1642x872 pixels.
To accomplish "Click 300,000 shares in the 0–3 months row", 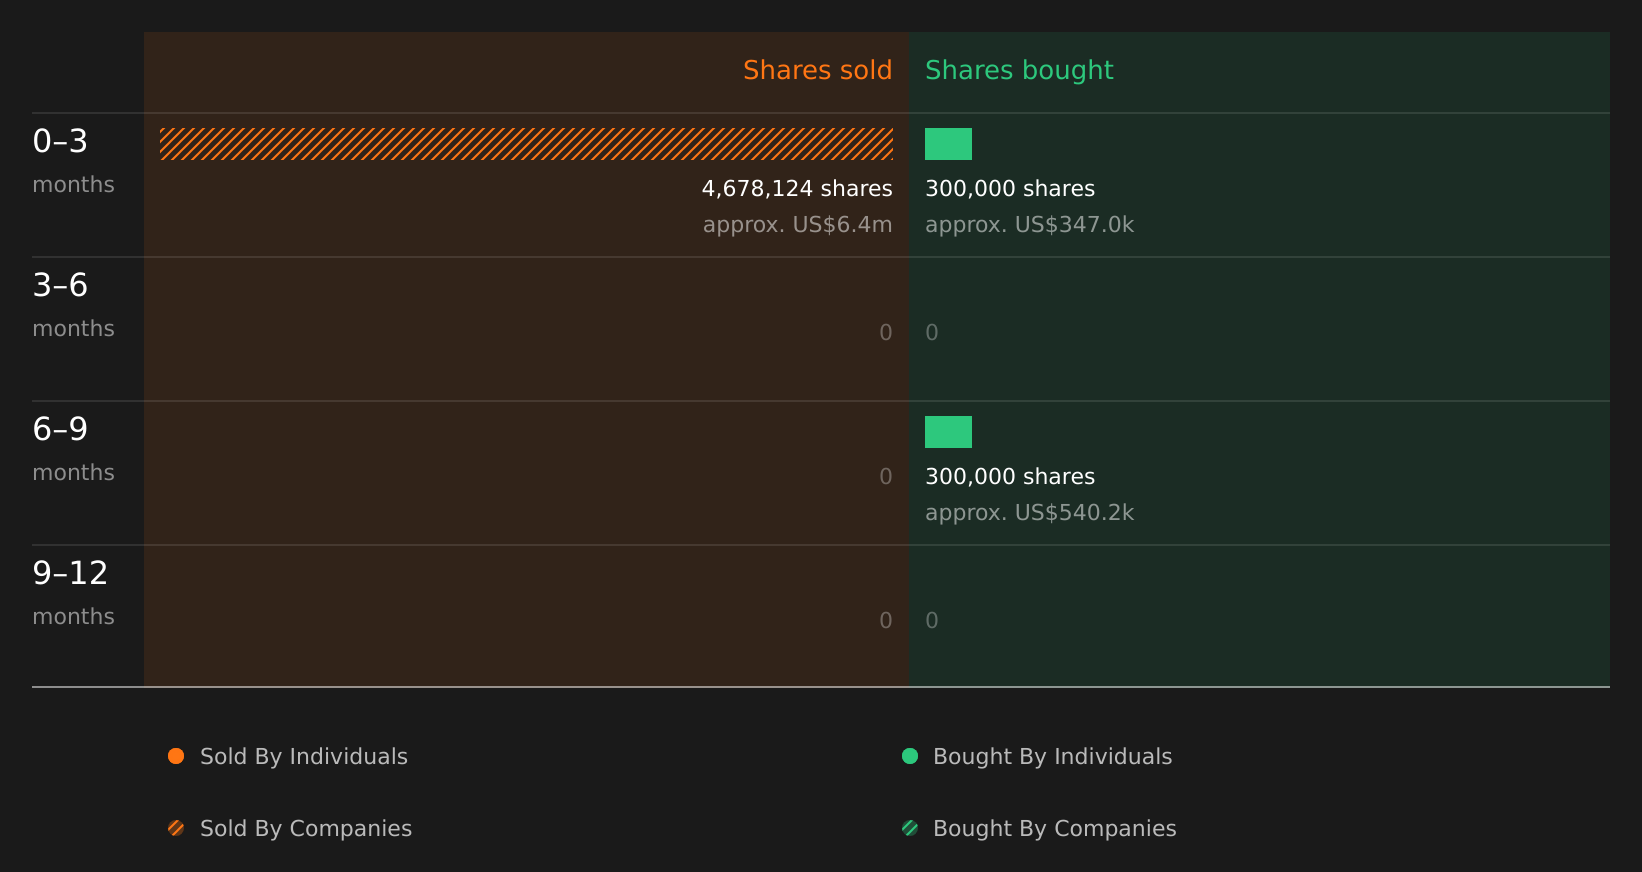I will pyautogui.click(x=1010, y=189).
